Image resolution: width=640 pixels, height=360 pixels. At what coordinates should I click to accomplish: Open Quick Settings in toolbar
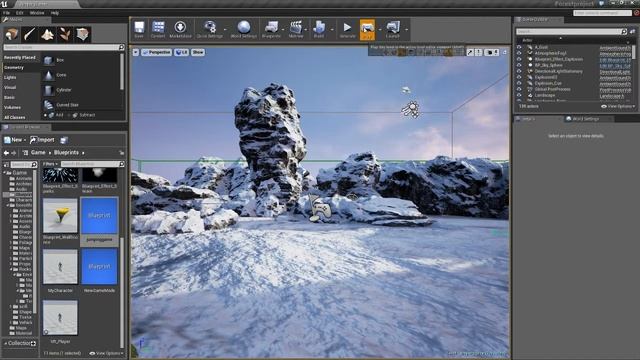[210, 29]
